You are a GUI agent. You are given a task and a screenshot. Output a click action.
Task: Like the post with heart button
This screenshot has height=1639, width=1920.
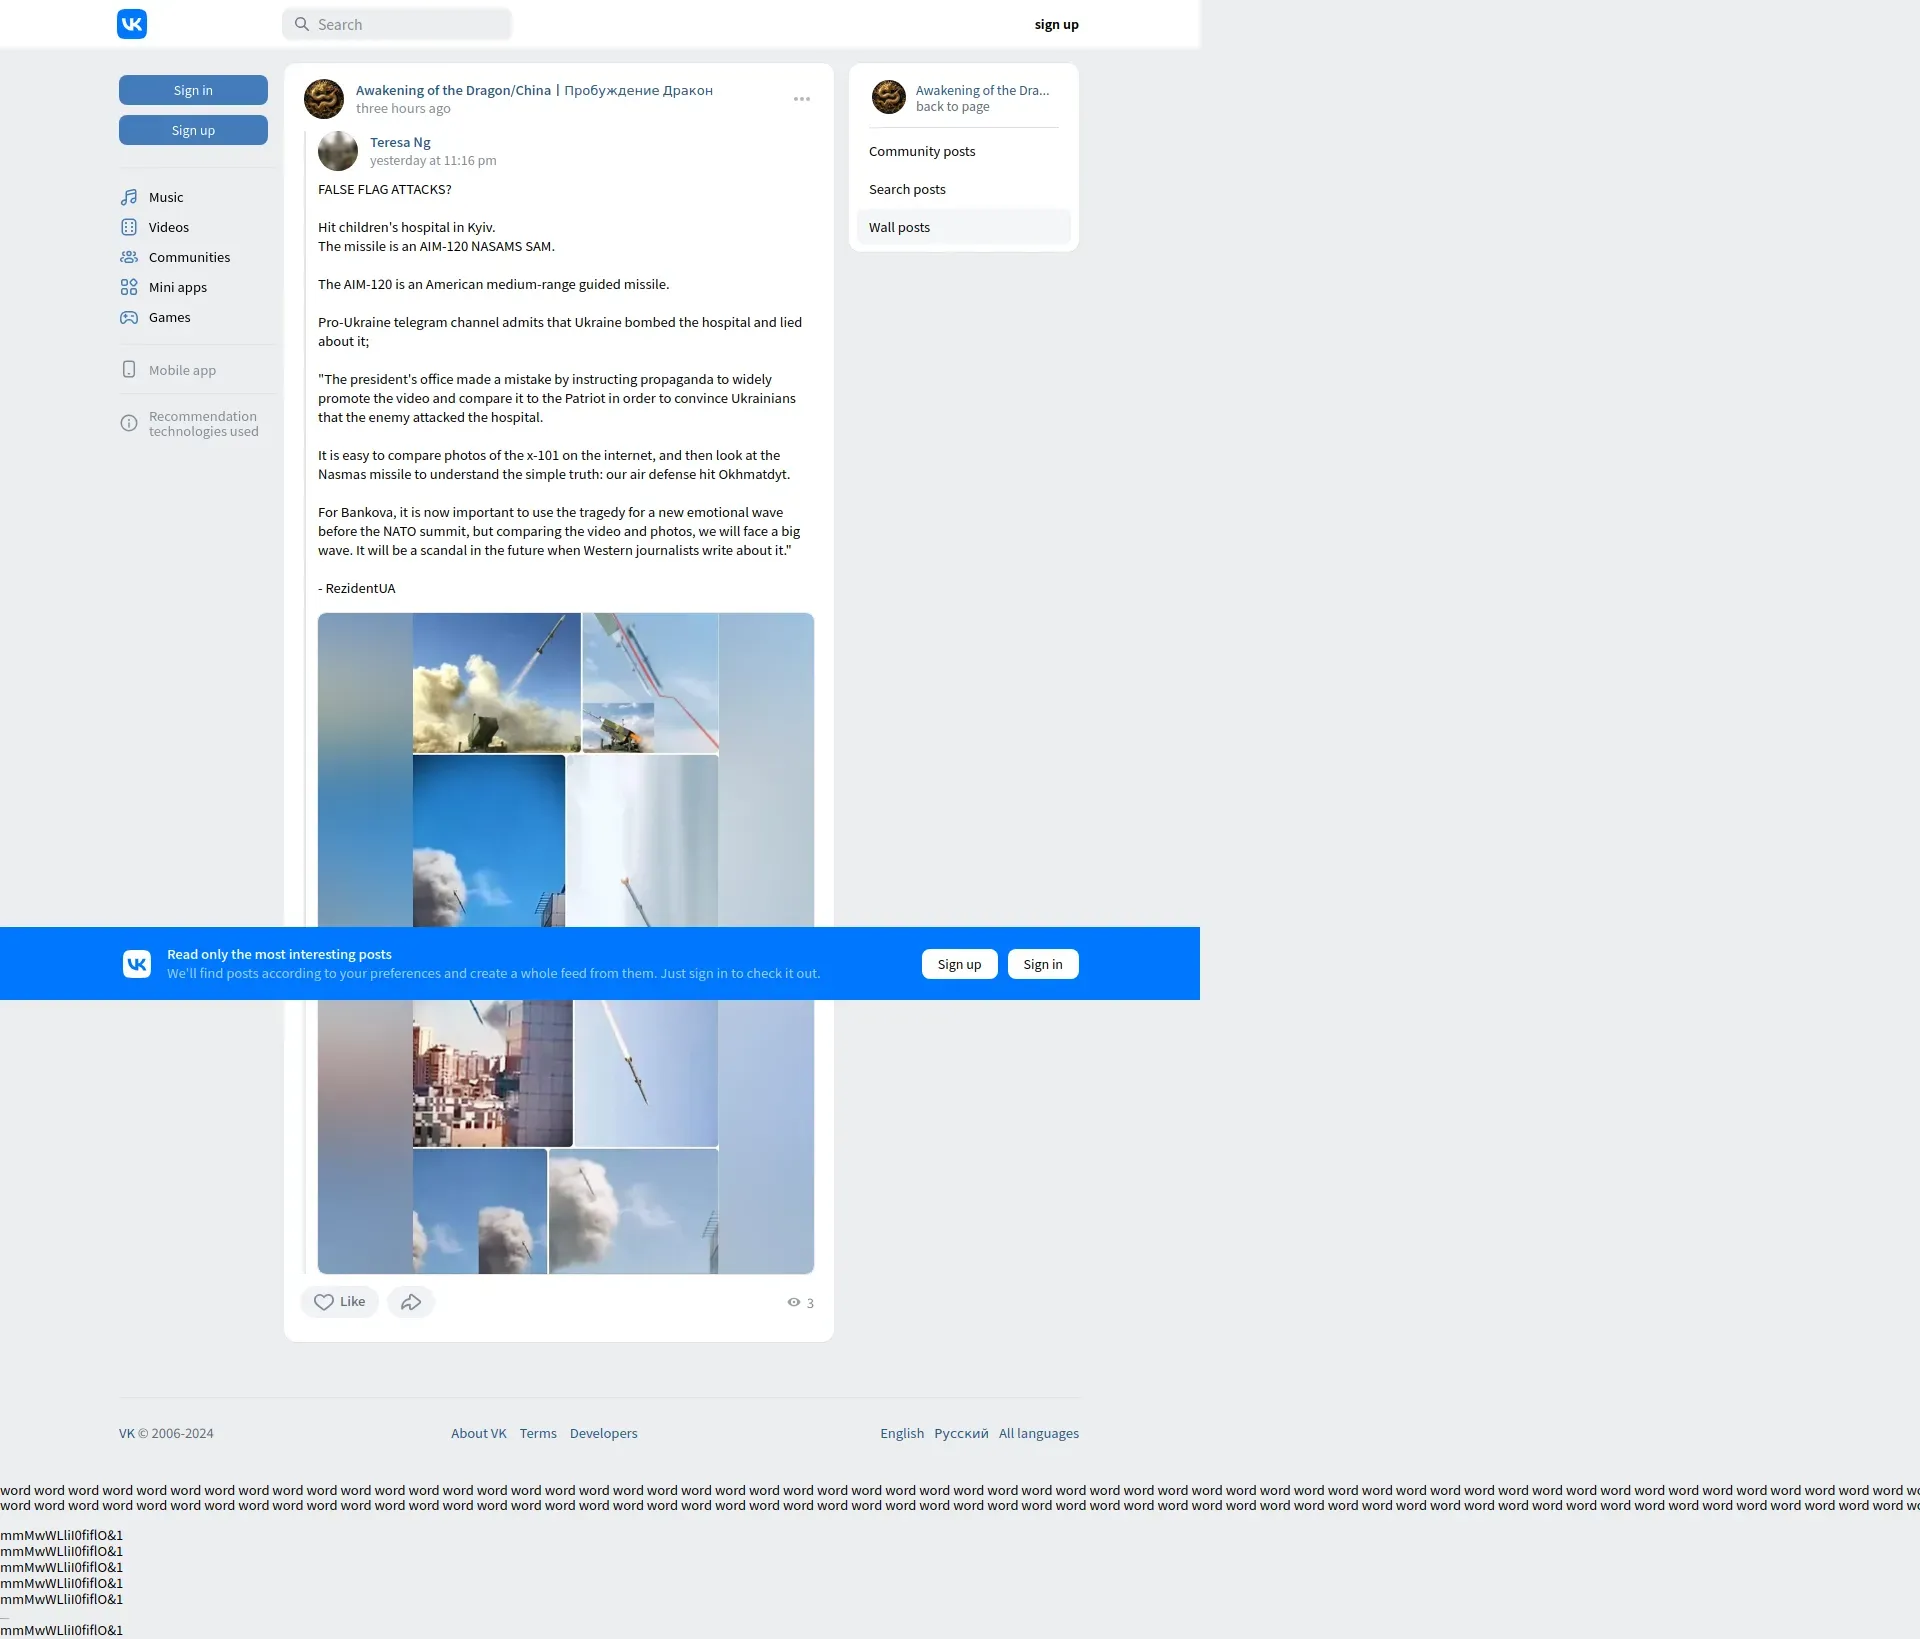point(339,1302)
